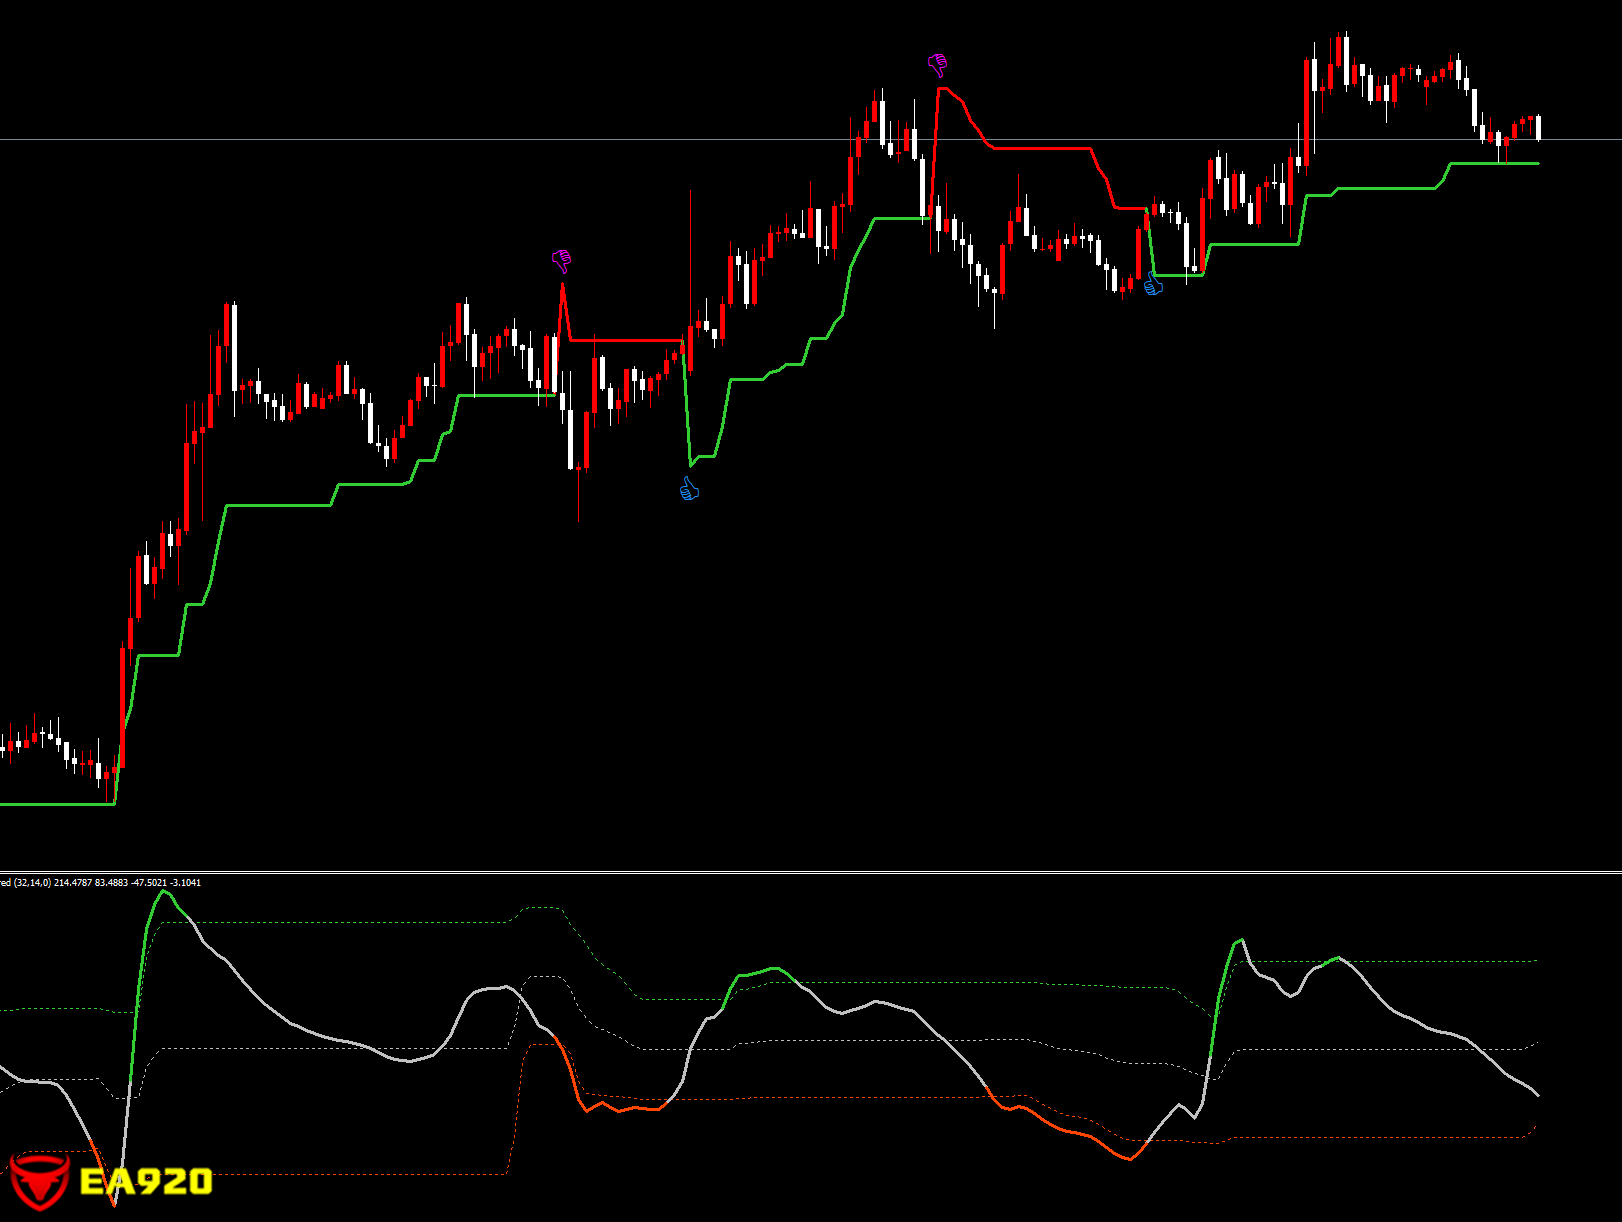Viewport: 1622px width, 1222px height.
Task: Click the far-left flat green line segment
Action: (x=55, y=804)
